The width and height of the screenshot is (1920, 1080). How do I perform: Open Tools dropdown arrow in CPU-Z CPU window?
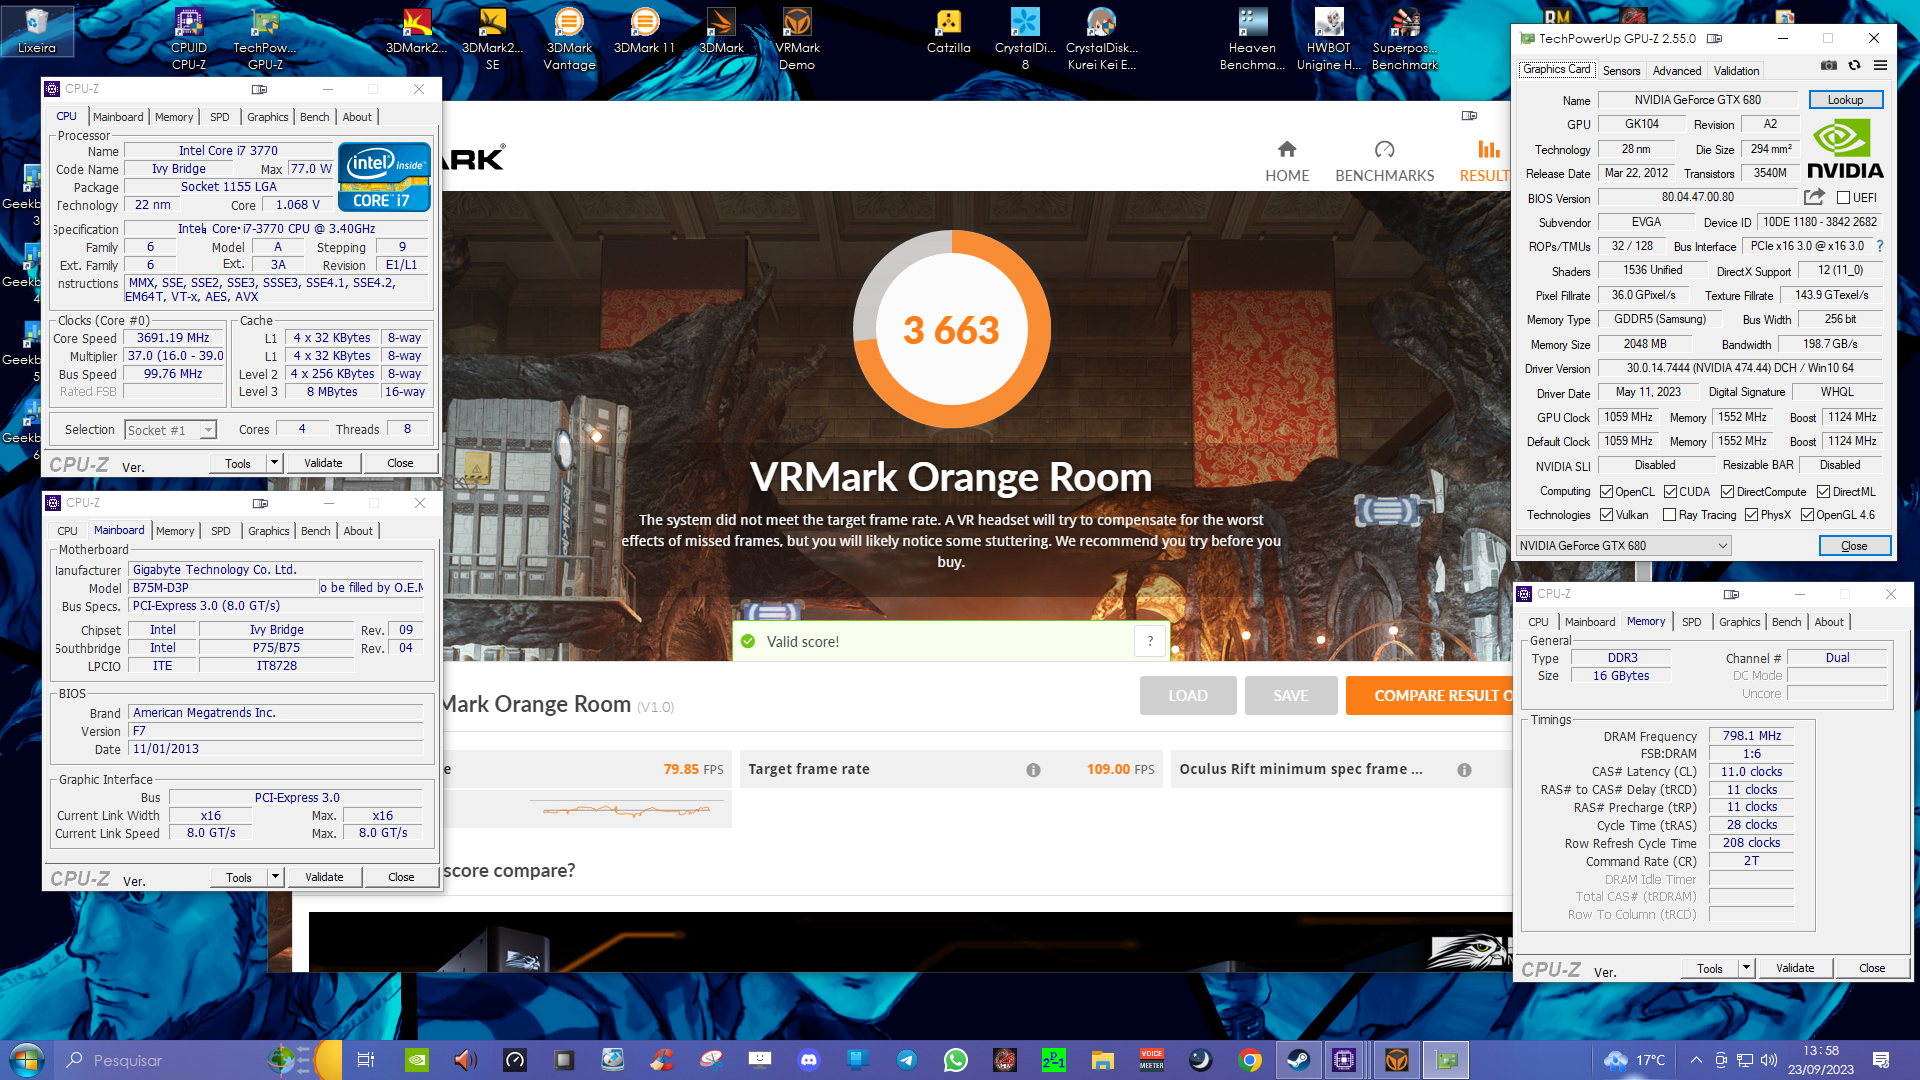pos(275,463)
